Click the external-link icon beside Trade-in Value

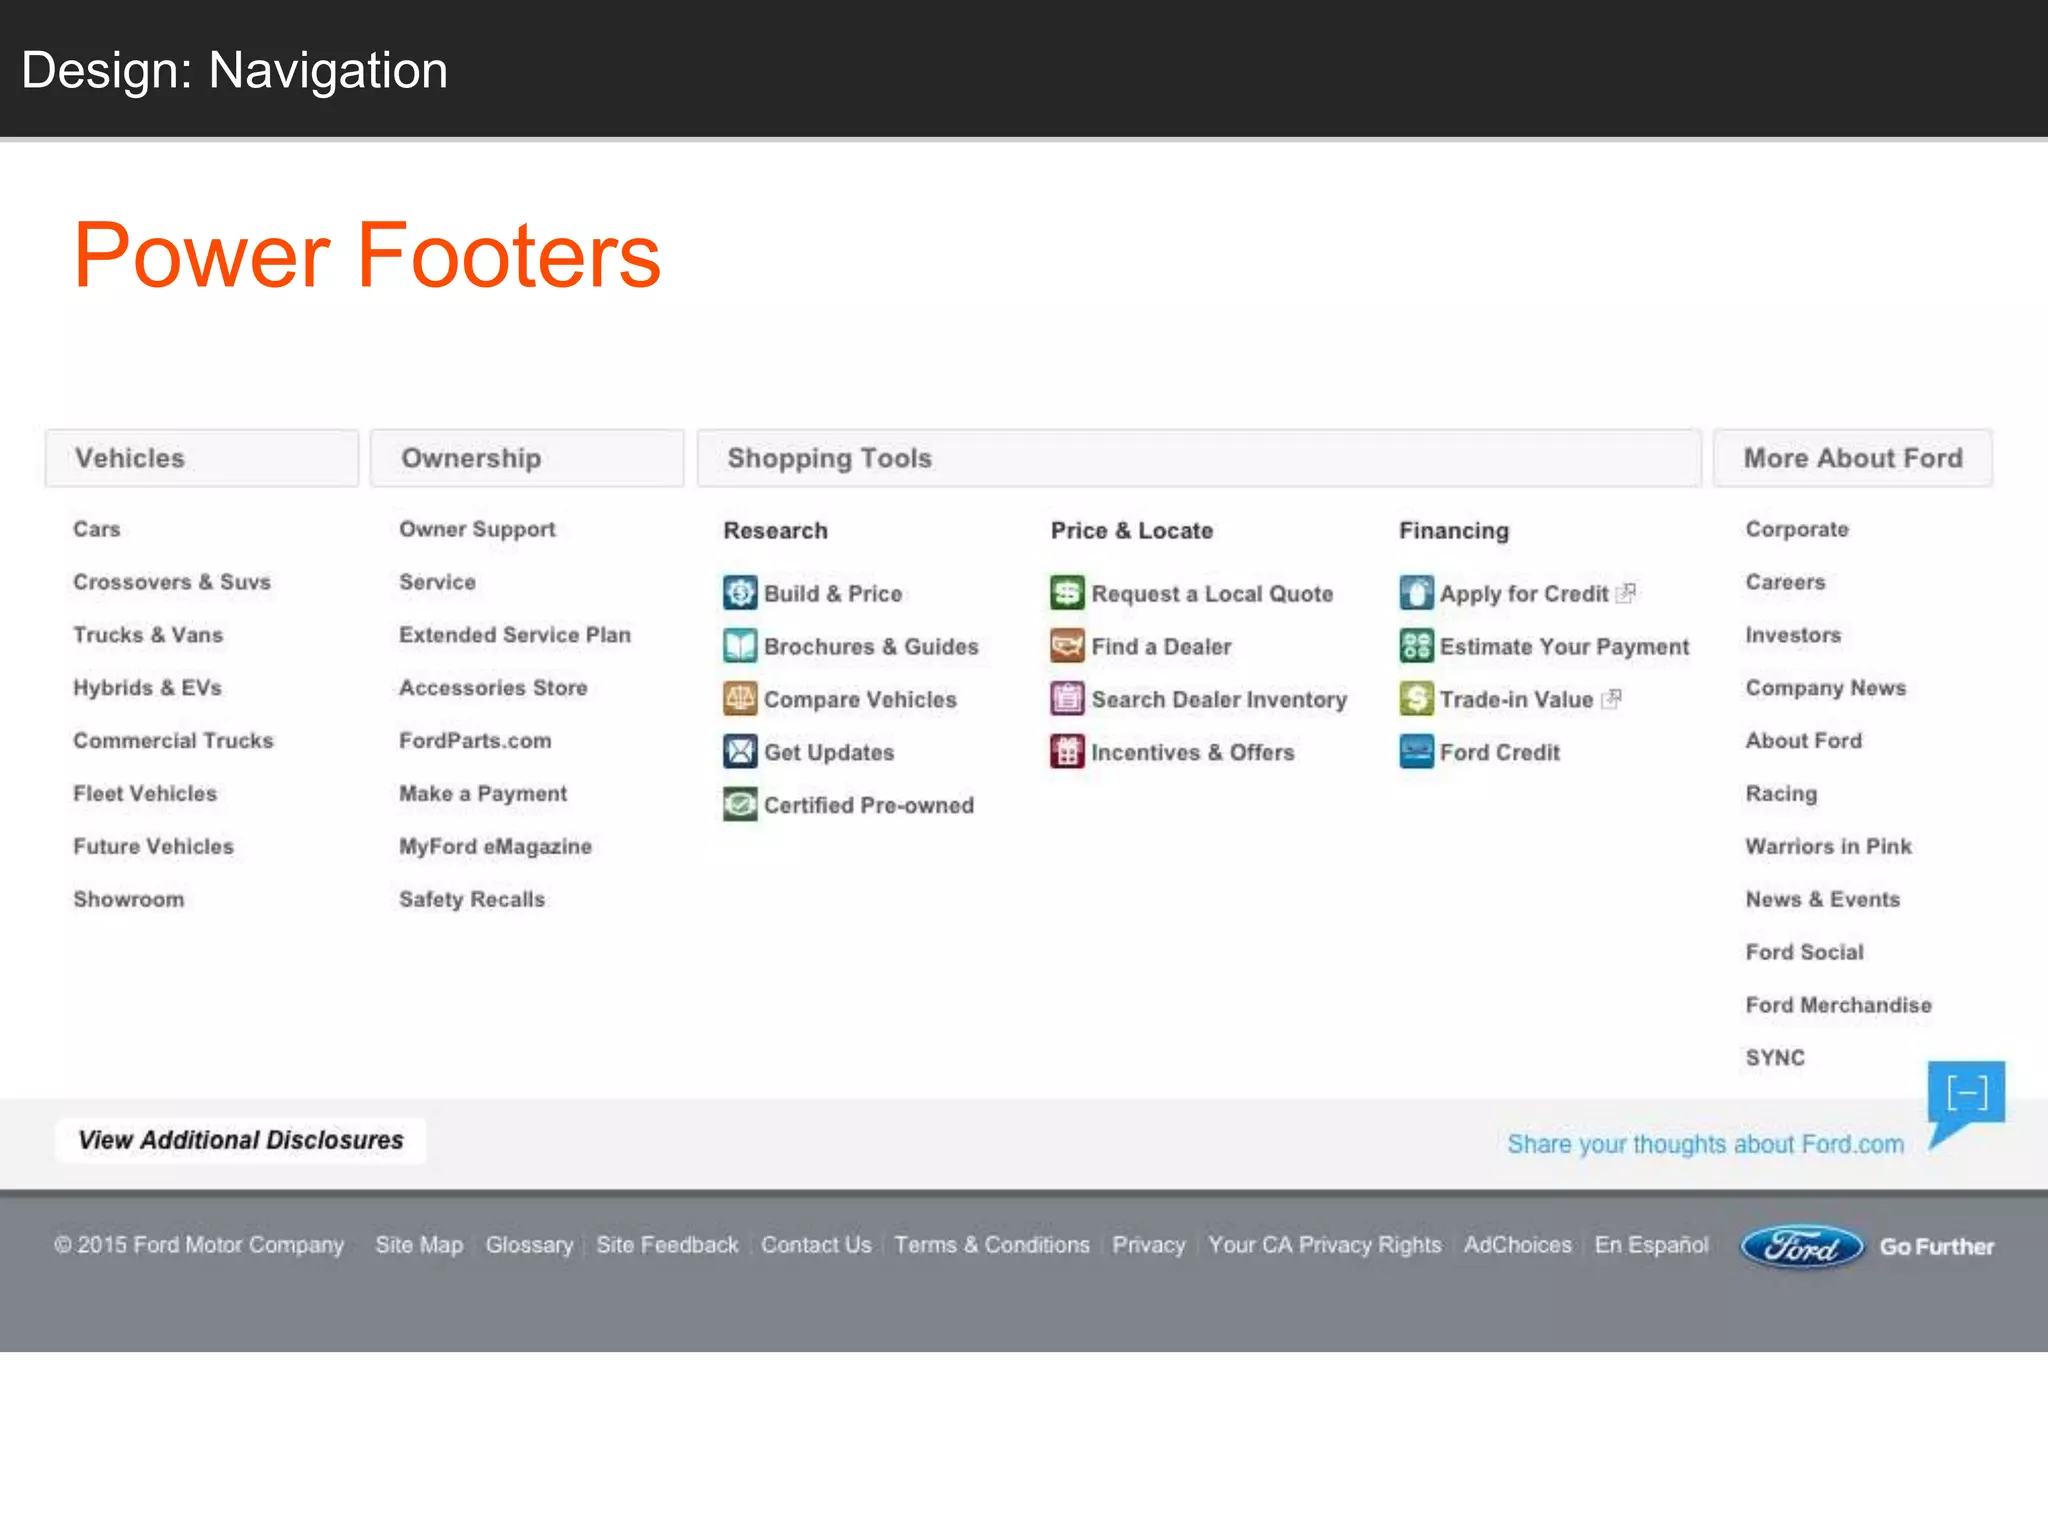click(x=1611, y=699)
